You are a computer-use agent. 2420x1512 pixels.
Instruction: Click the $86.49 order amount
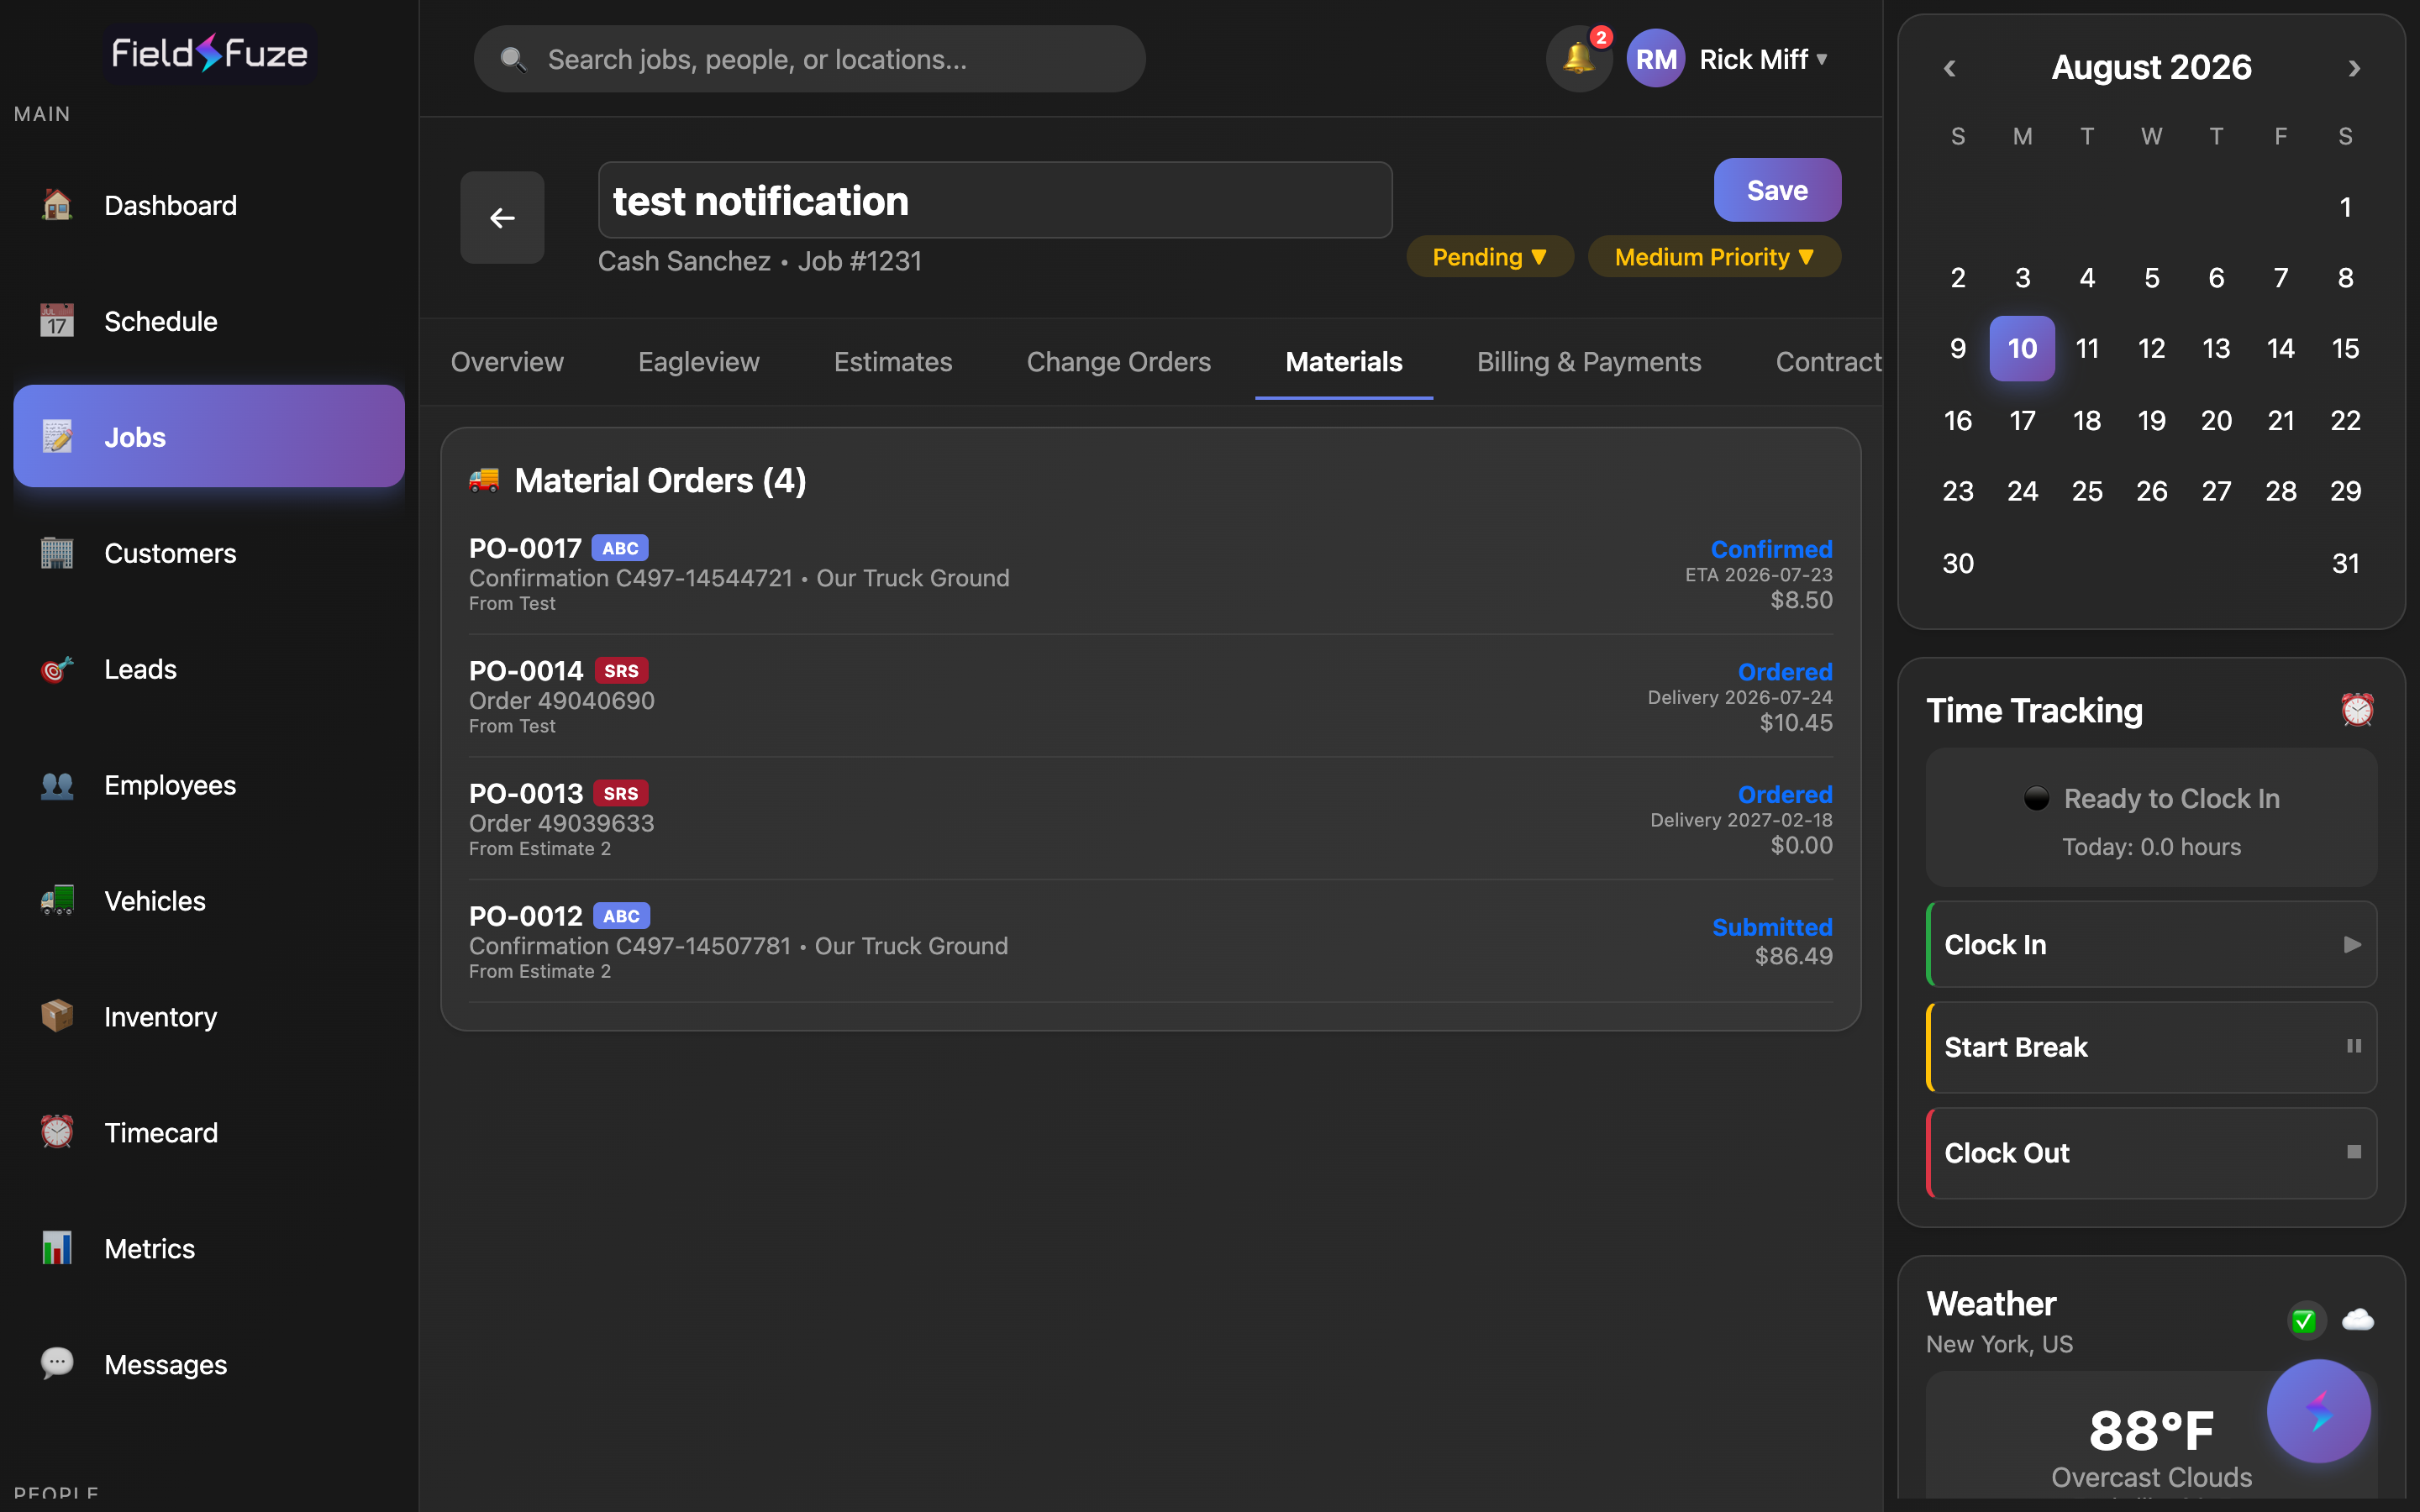pyautogui.click(x=1794, y=956)
